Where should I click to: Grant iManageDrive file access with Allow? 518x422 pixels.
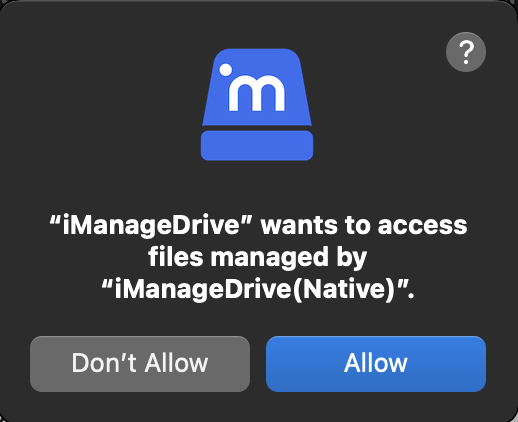point(376,364)
